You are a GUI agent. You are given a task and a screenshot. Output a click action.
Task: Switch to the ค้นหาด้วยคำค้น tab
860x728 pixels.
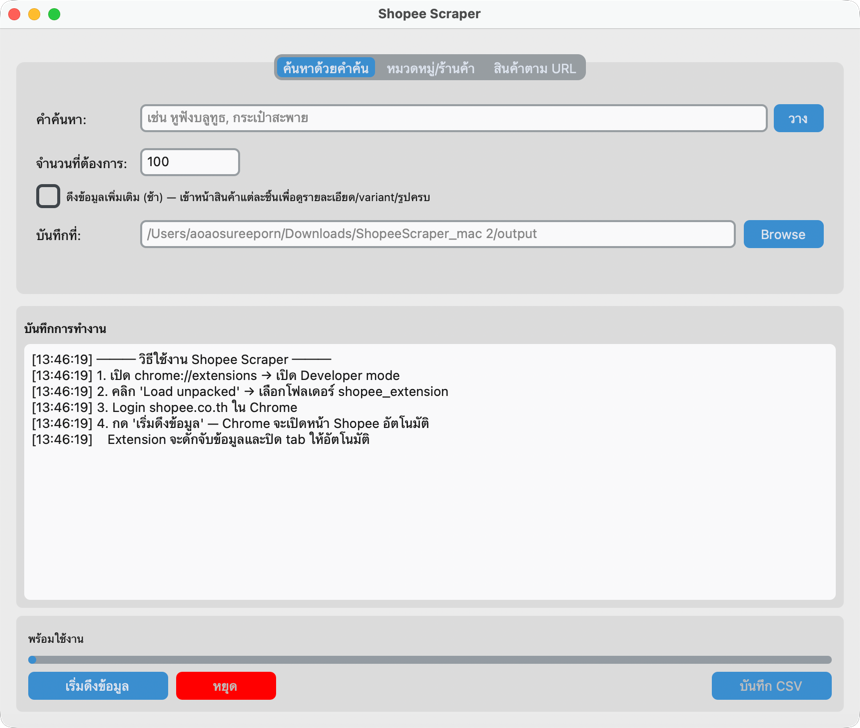[326, 68]
